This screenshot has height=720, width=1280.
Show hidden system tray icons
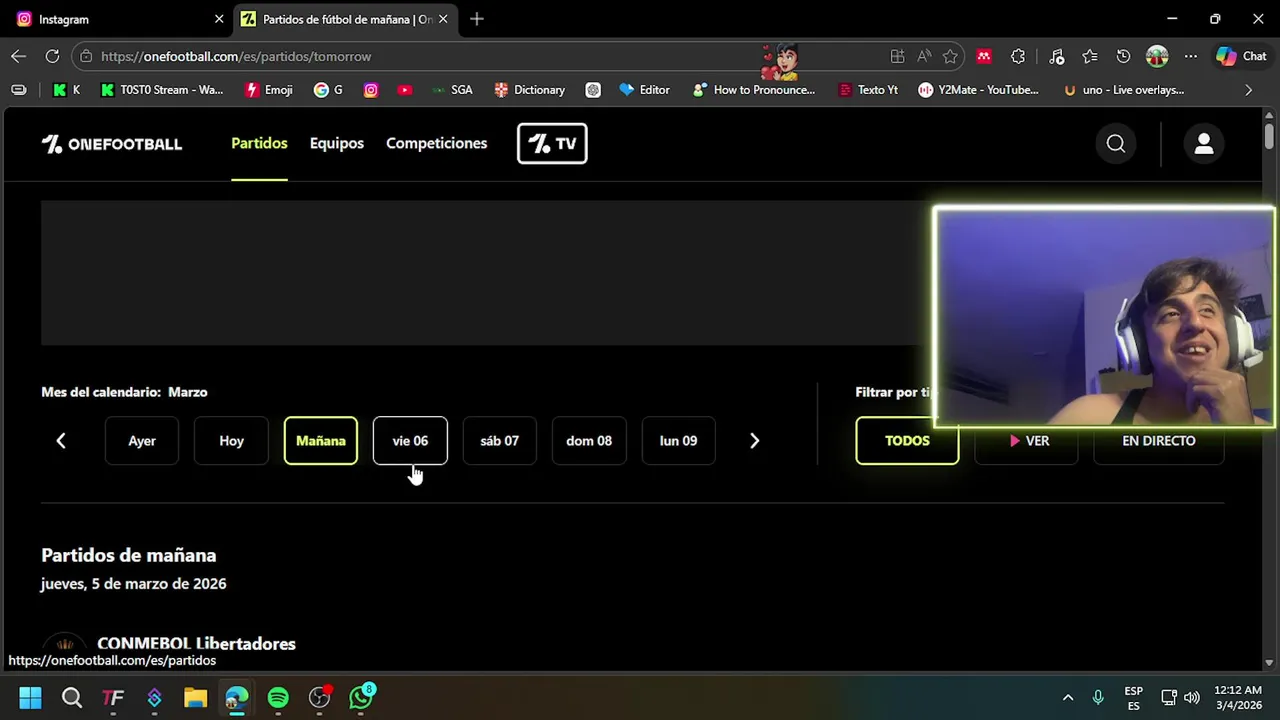pos(1067,697)
